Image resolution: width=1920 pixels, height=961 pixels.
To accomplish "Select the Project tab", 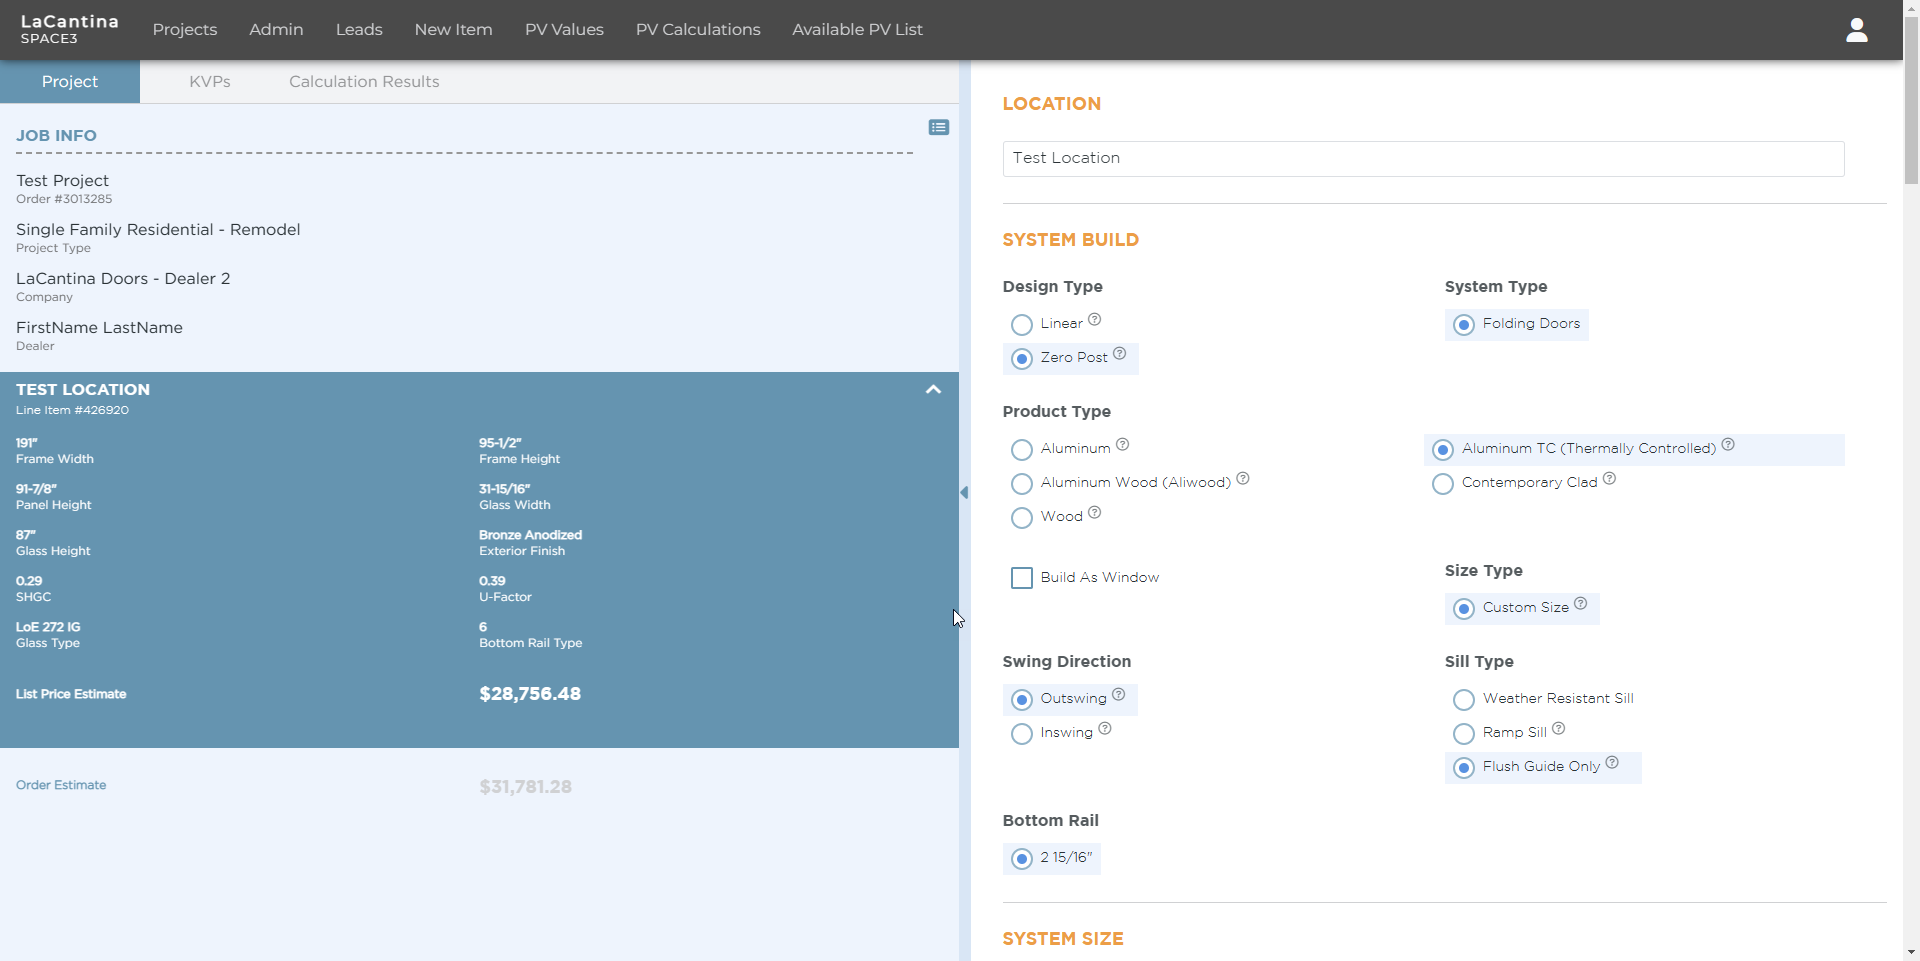I will pos(70,82).
